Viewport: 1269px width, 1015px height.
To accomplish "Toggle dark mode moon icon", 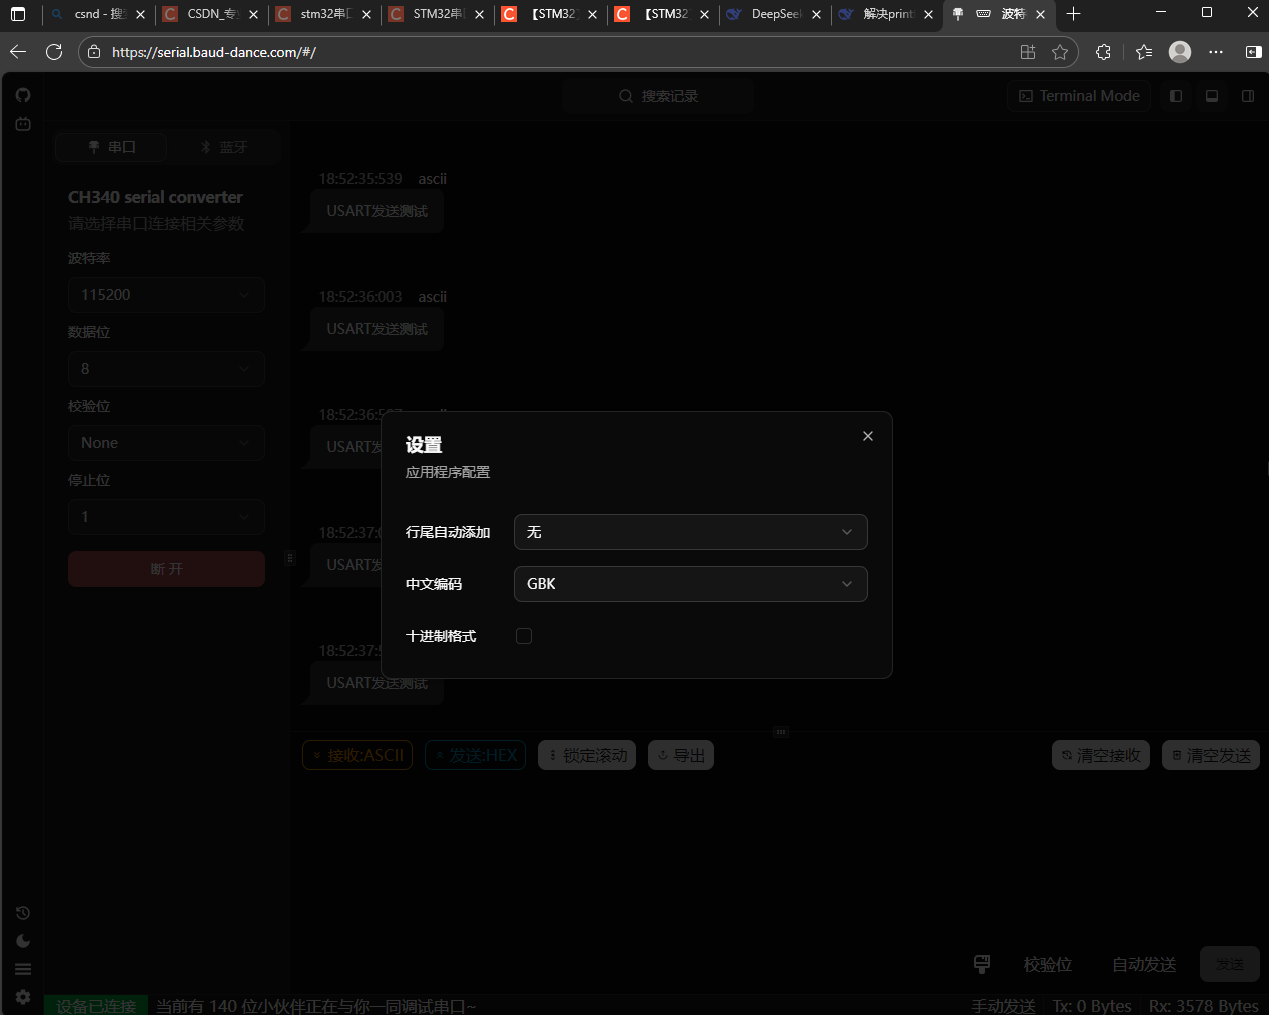I will pyautogui.click(x=23, y=941).
